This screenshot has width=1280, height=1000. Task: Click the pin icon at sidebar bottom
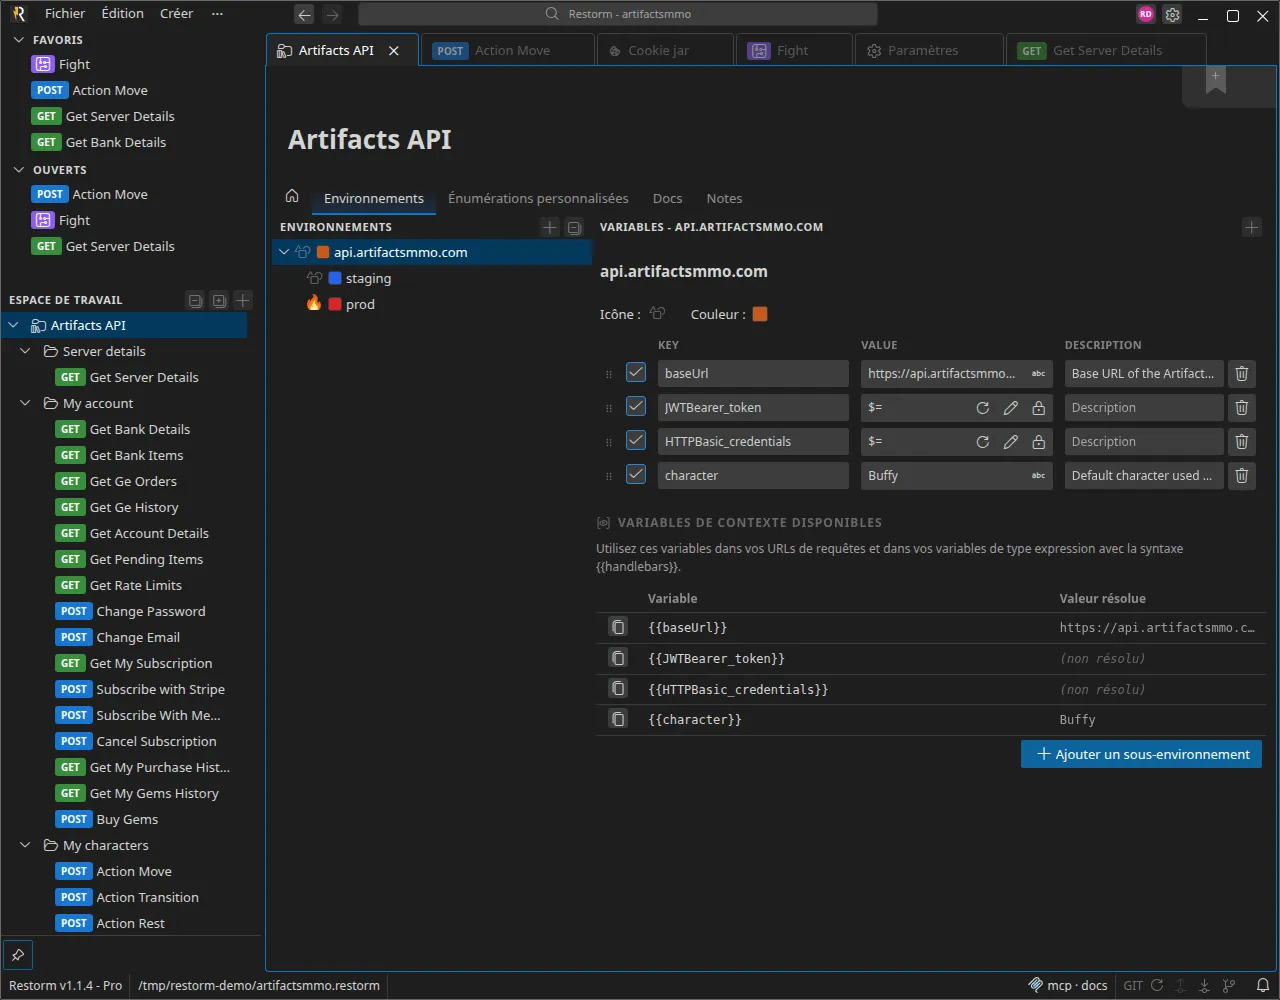18,955
